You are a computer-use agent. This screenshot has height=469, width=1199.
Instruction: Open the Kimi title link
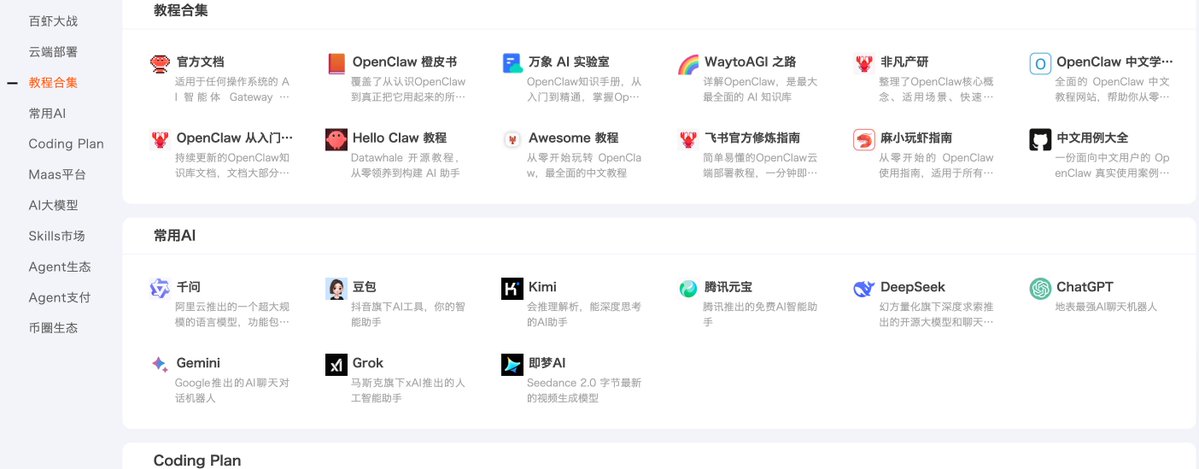click(x=542, y=288)
